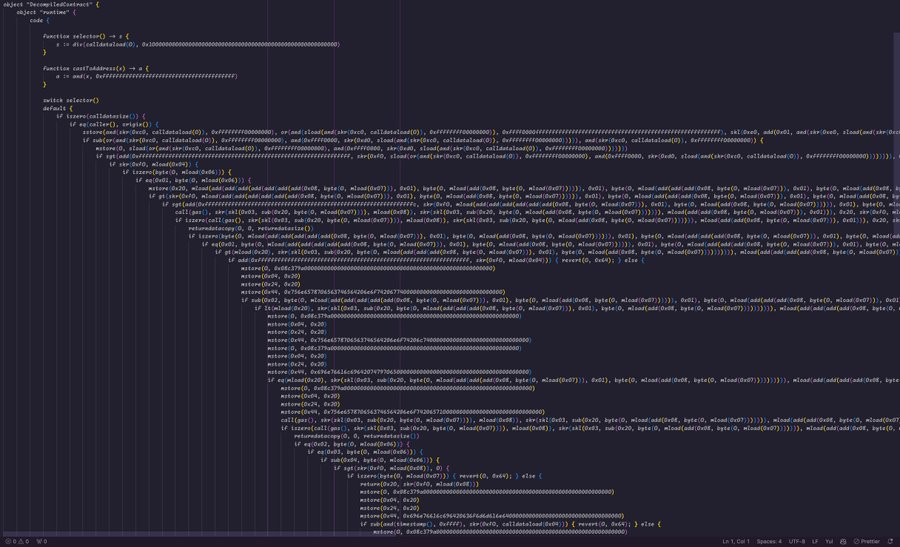The width and height of the screenshot is (900, 547).
Task: Click the line object "runtime" {
Action: click(46, 12)
